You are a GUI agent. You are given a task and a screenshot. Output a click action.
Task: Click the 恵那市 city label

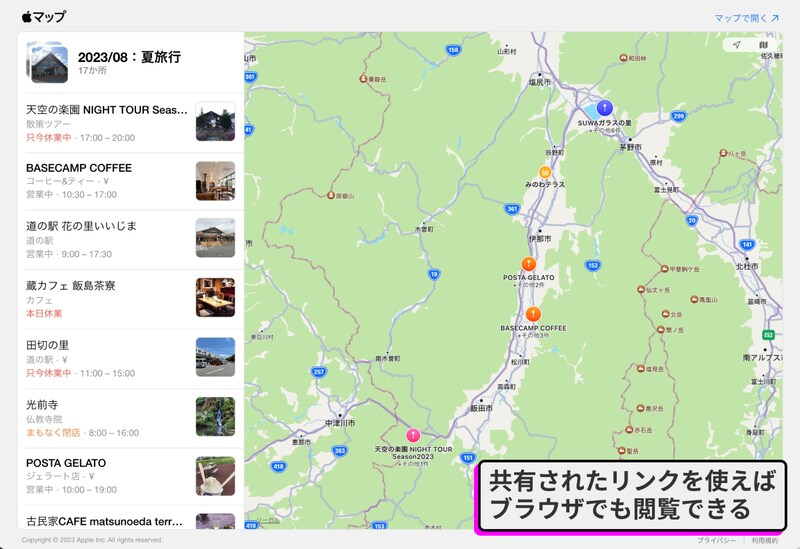click(x=301, y=442)
